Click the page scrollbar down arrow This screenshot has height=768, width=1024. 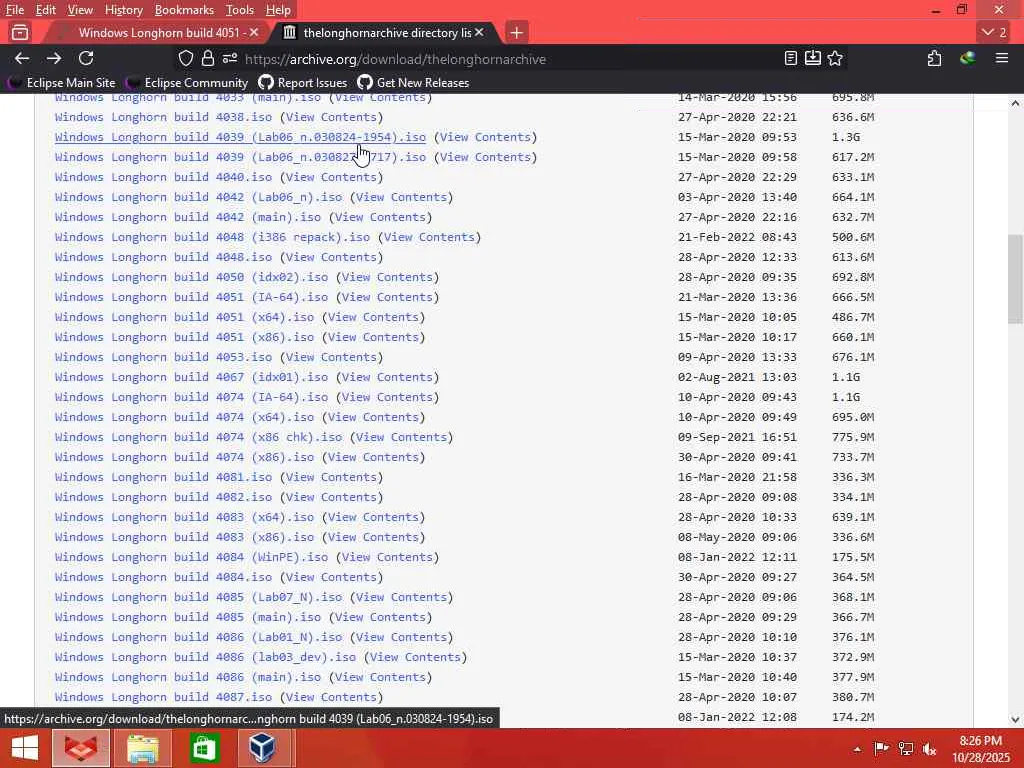point(1015,719)
